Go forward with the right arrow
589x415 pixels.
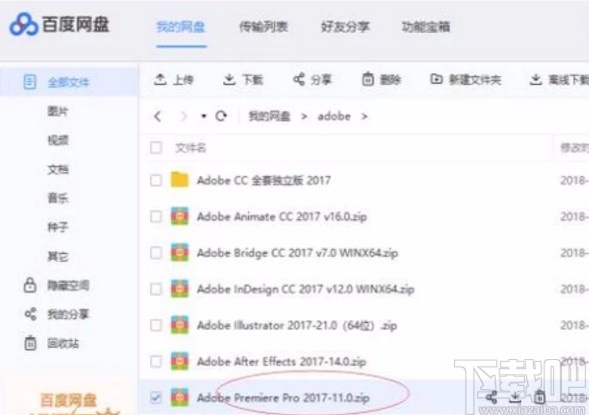[x=183, y=116]
